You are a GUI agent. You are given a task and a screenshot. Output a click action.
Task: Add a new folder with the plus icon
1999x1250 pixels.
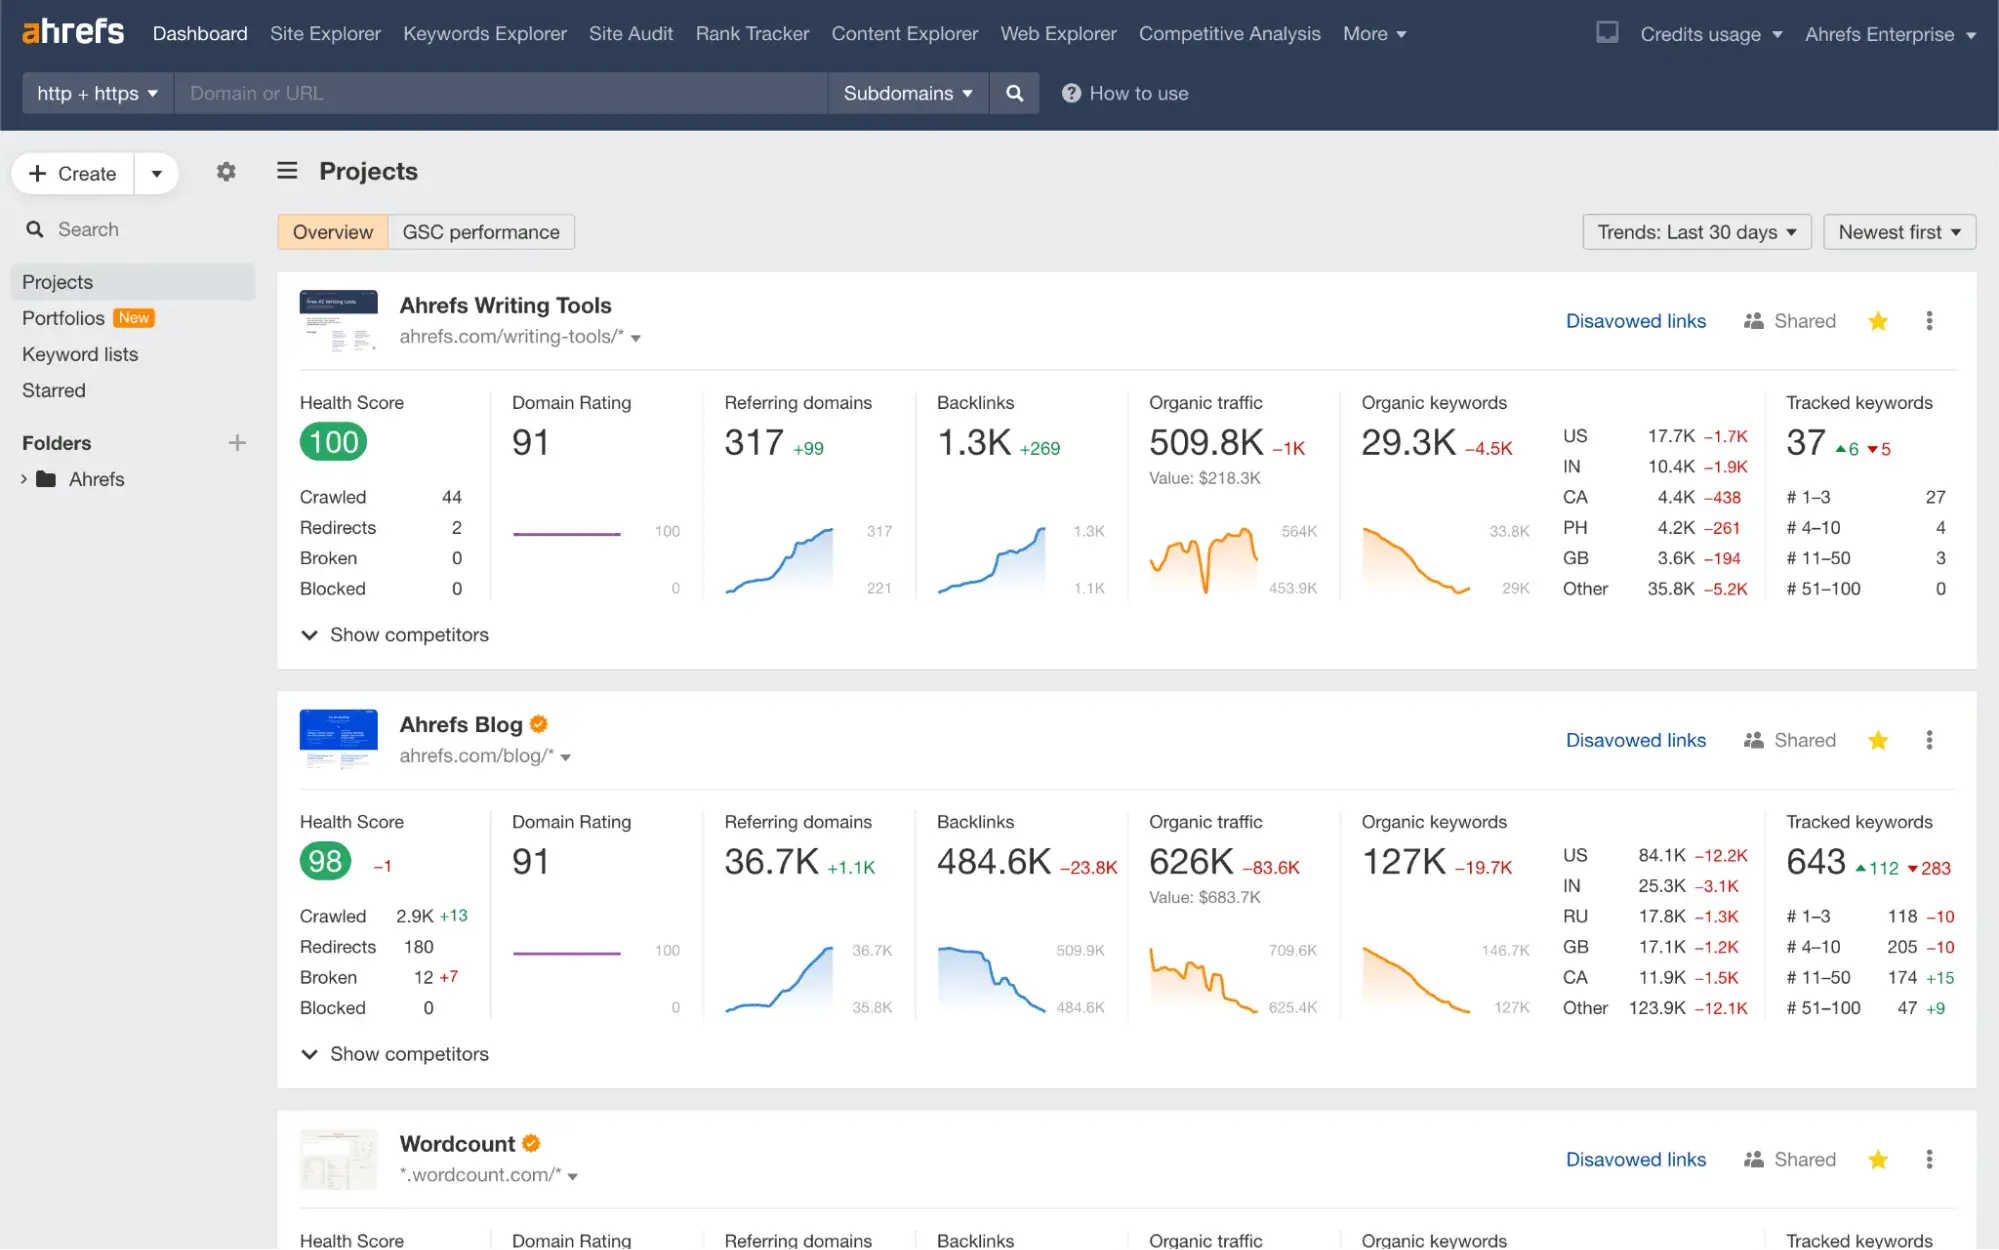tap(238, 442)
